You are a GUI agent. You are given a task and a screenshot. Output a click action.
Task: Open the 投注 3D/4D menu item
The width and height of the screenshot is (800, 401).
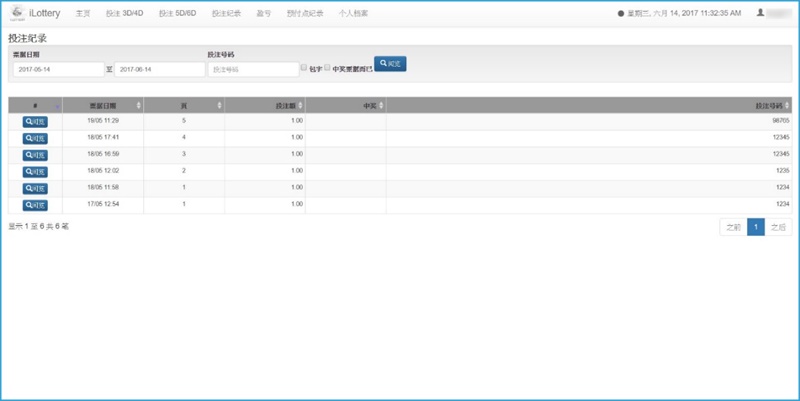125,14
